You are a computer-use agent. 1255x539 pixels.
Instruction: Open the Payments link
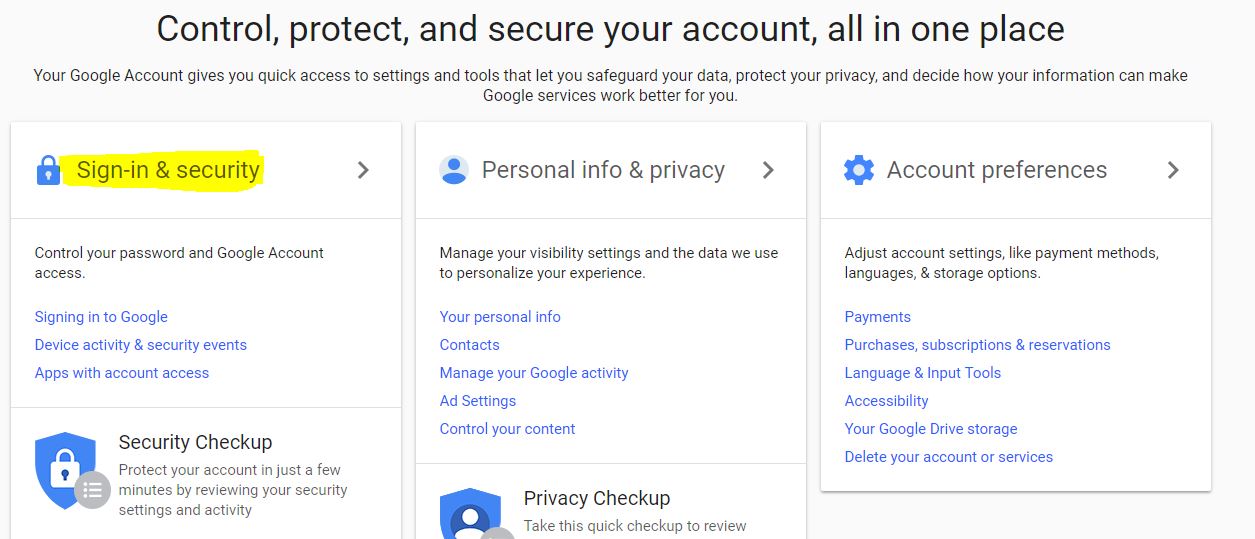coord(878,317)
